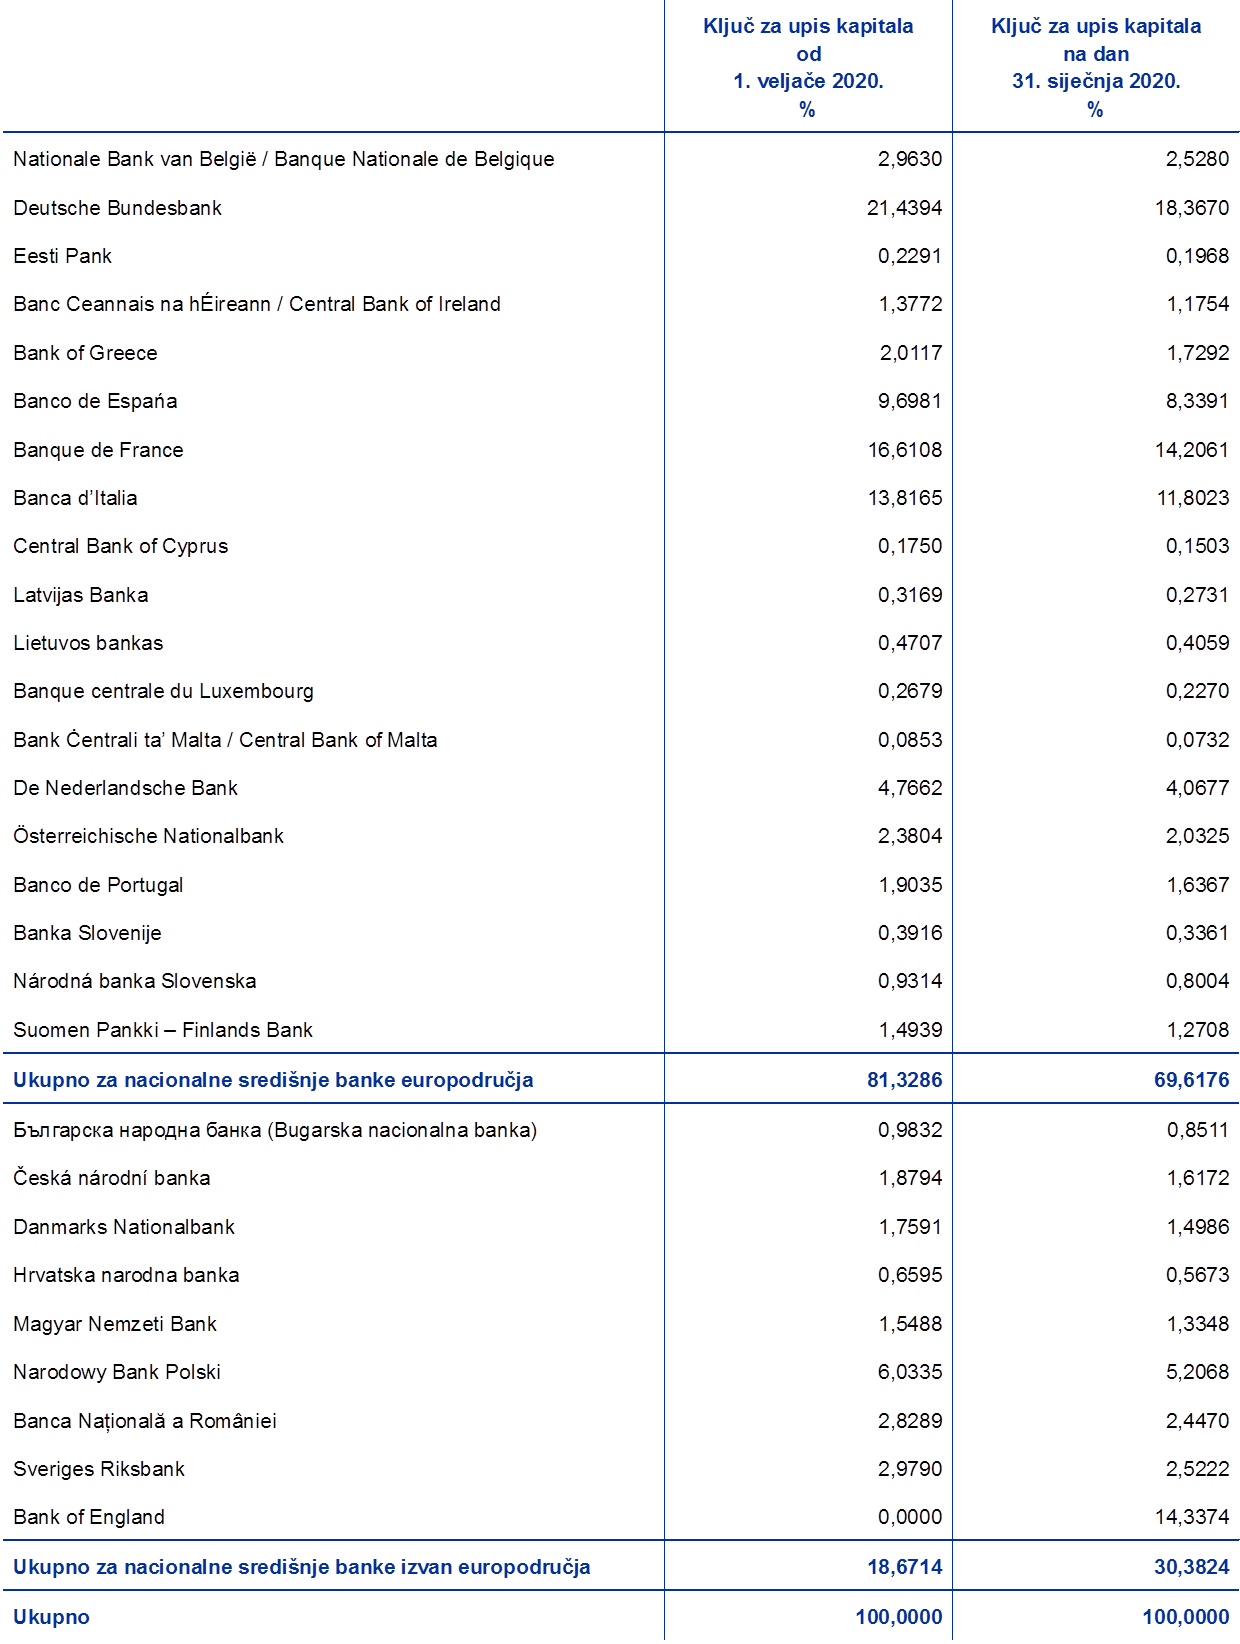Select the column header for 1. veljače 2020.
Viewport: 1240px width, 1644px height.
pyautogui.click(x=808, y=67)
